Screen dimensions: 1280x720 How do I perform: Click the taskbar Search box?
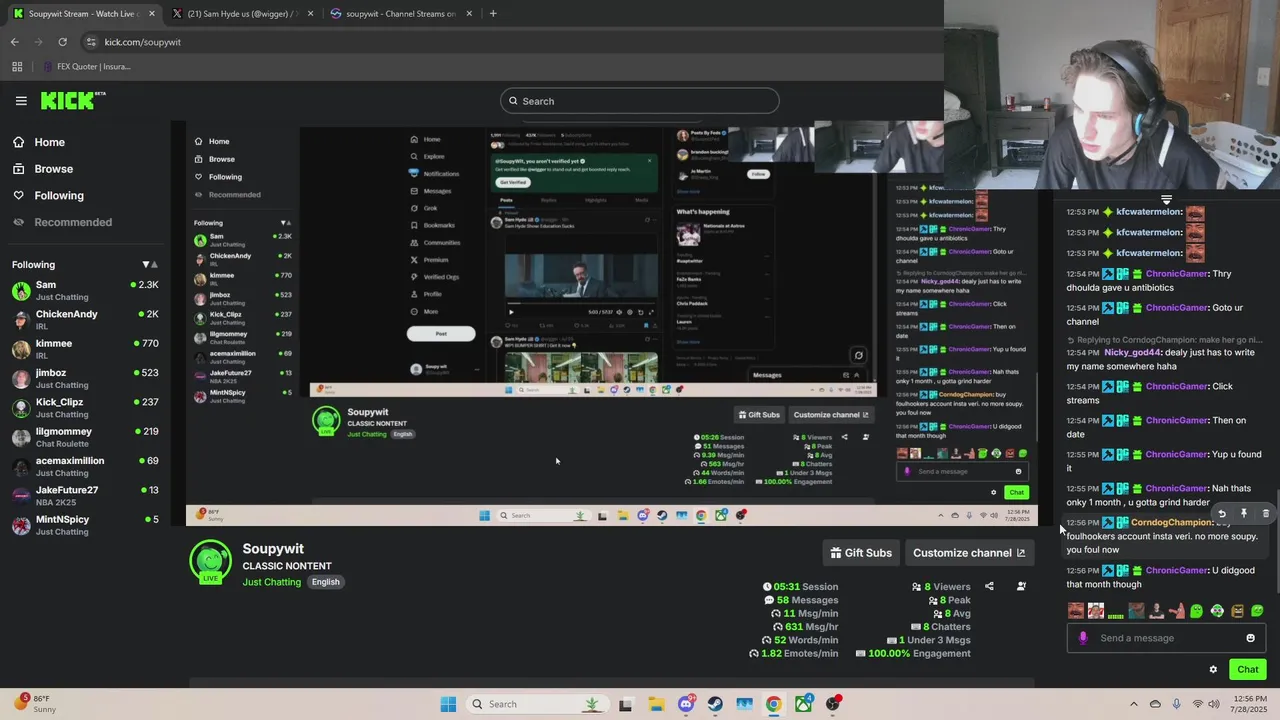pyautogui.click(x=536, y=704)
